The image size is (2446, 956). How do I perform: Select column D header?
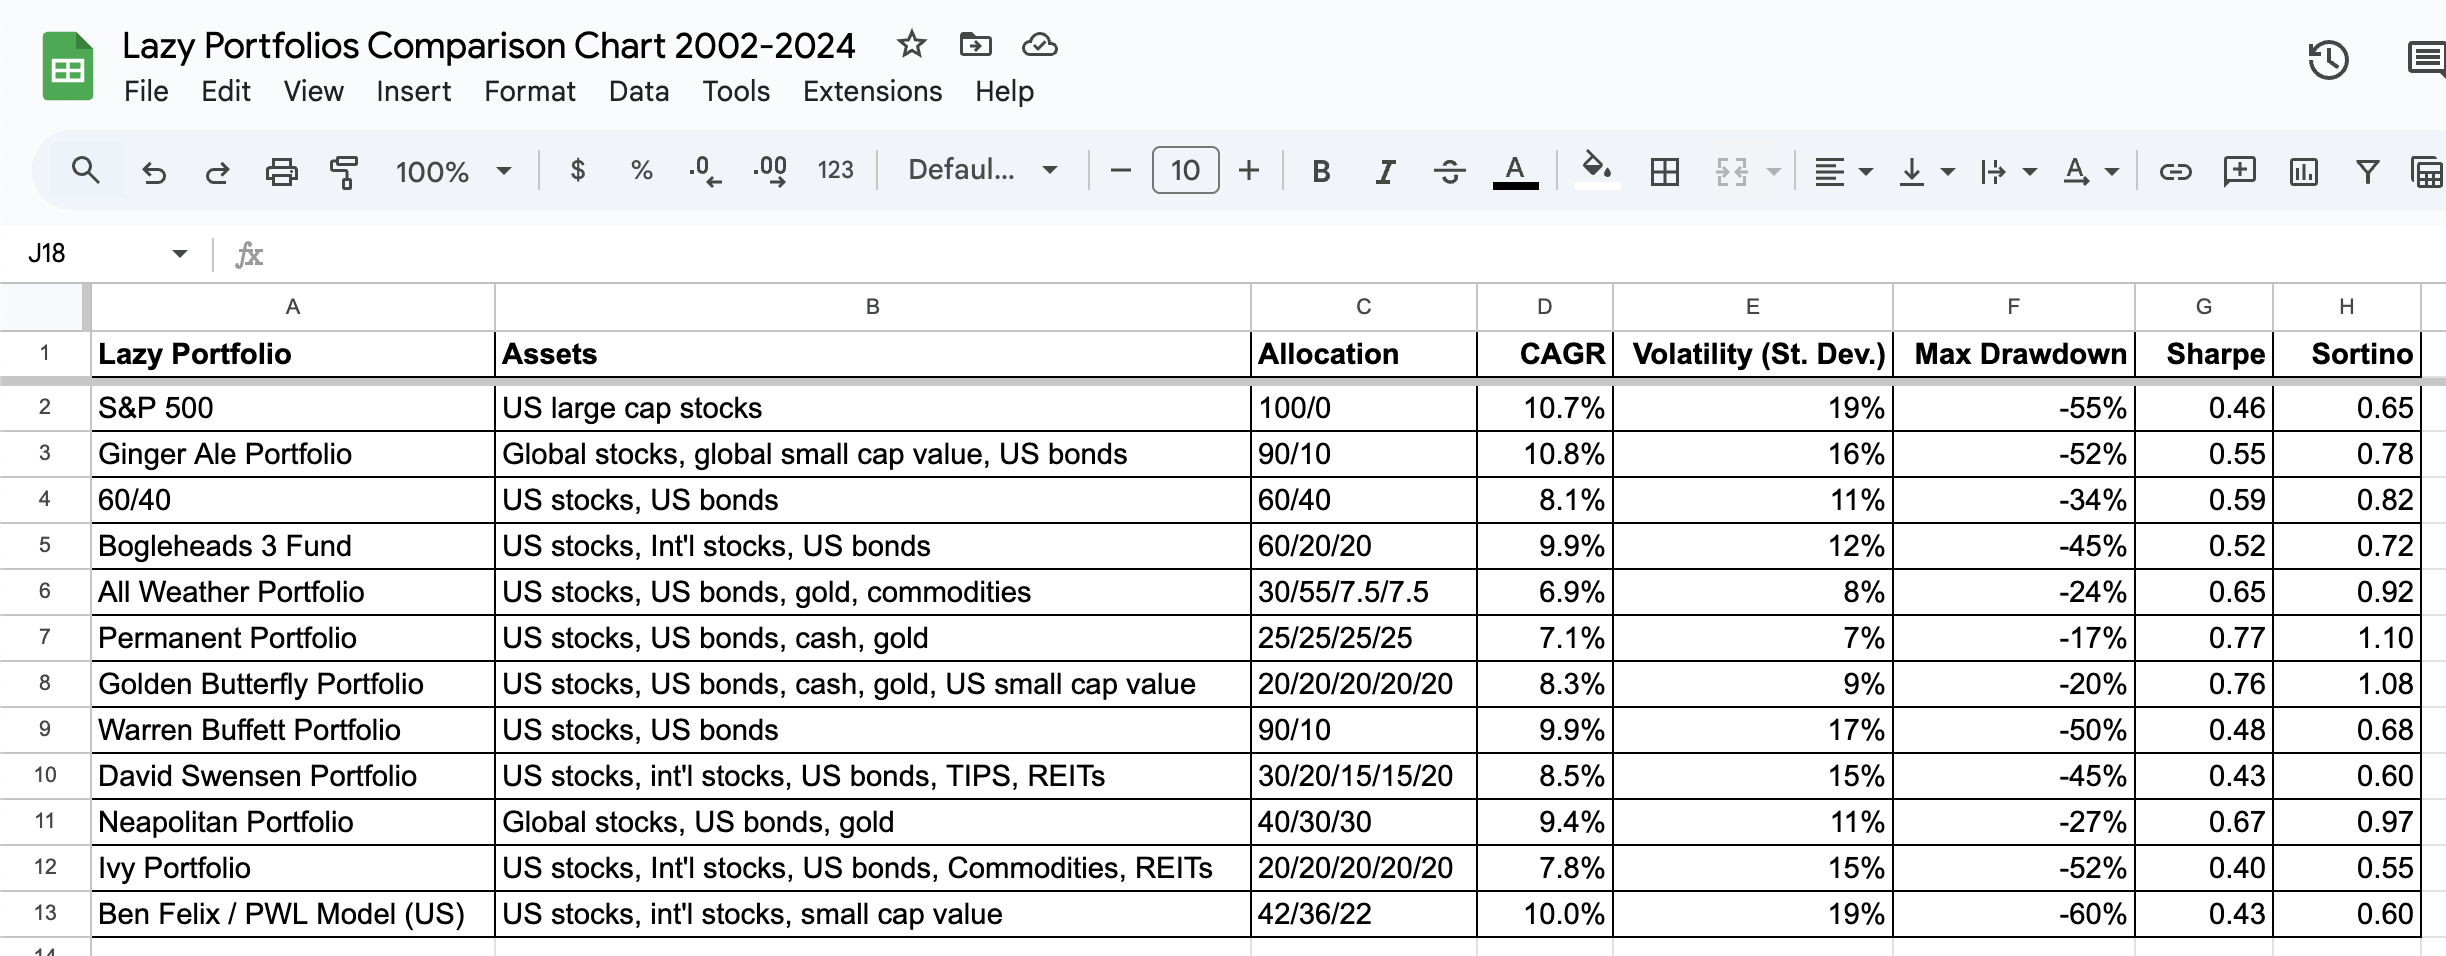(1544, 307)
